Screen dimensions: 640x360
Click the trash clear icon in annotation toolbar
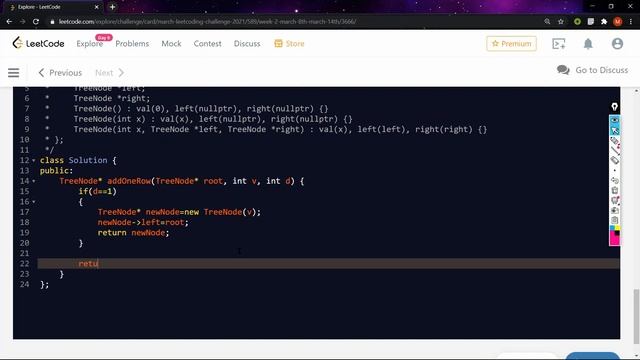point(614,191)
